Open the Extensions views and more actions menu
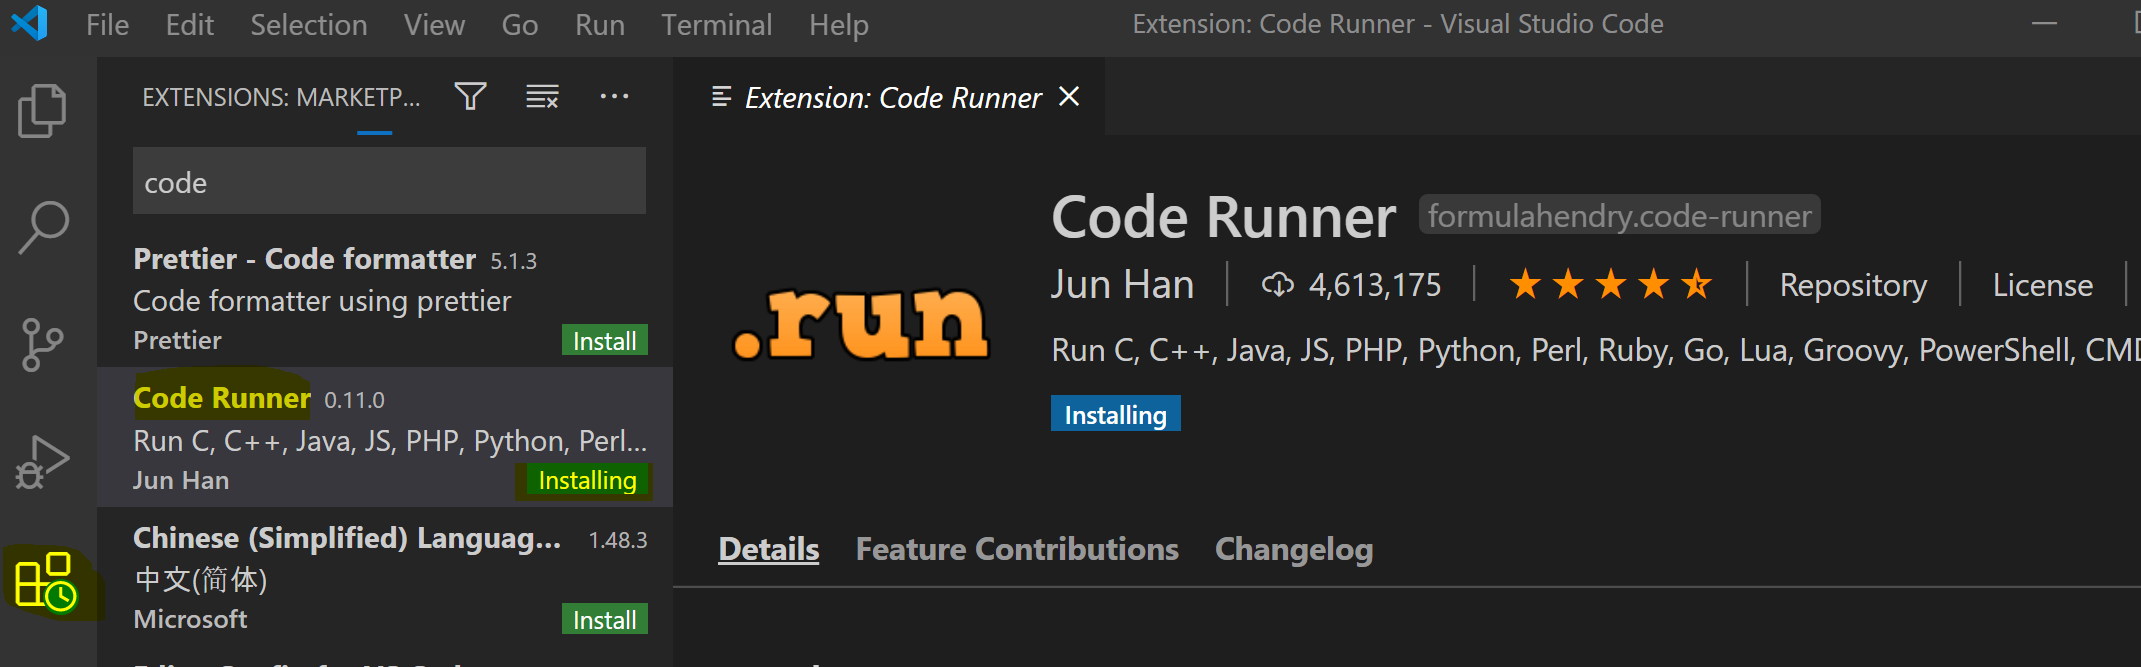The height and width of the screenshot is (667, 2141). [x=614, y=96]
